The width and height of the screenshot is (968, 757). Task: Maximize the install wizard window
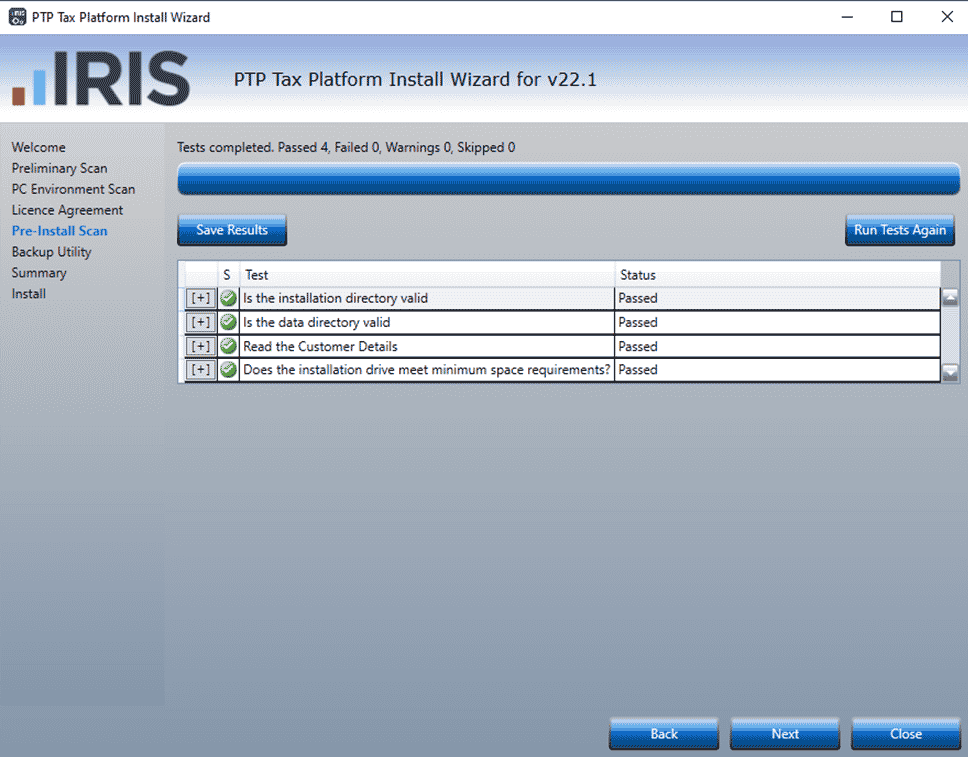click(897, 17)
